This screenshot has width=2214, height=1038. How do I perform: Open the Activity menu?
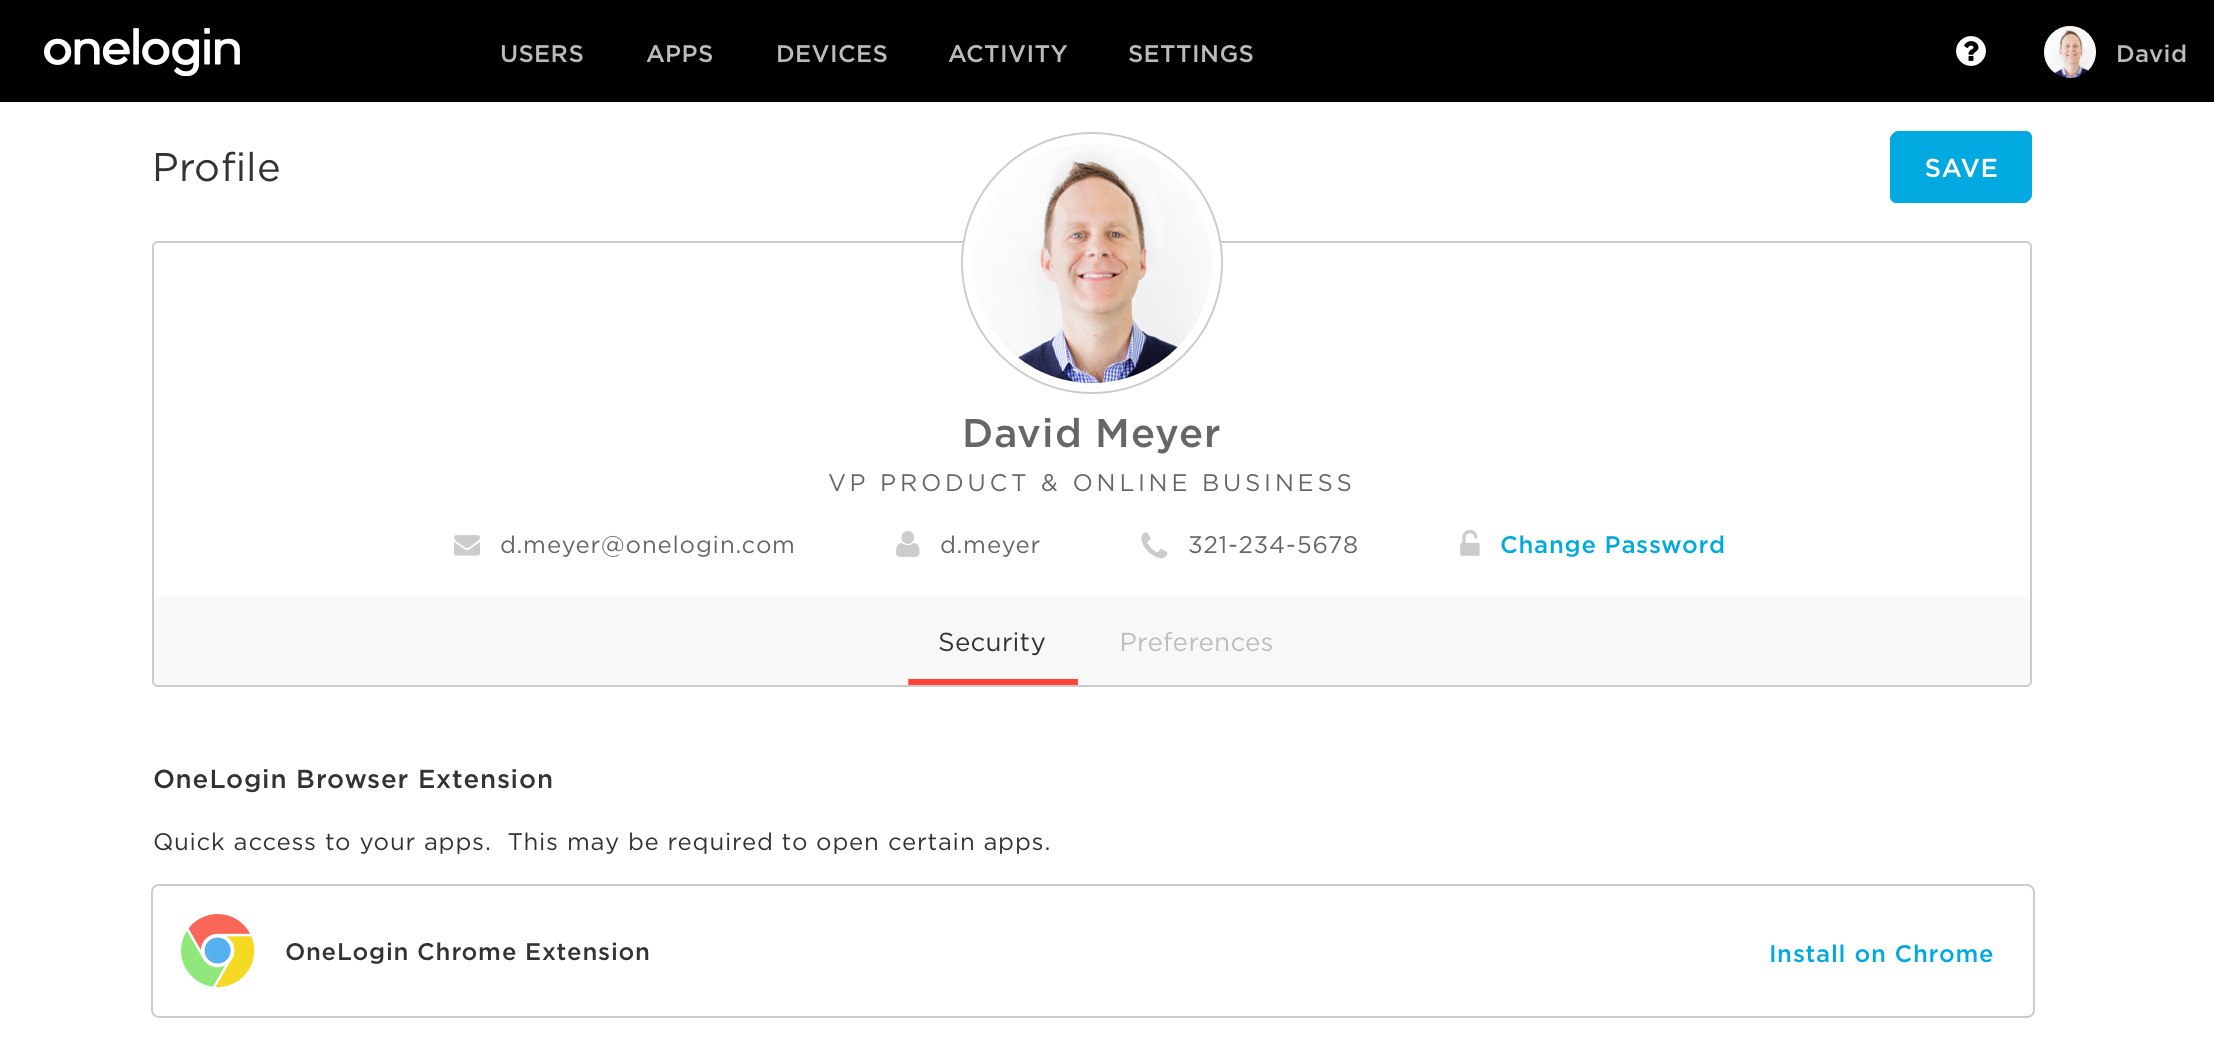[1007, 53]
